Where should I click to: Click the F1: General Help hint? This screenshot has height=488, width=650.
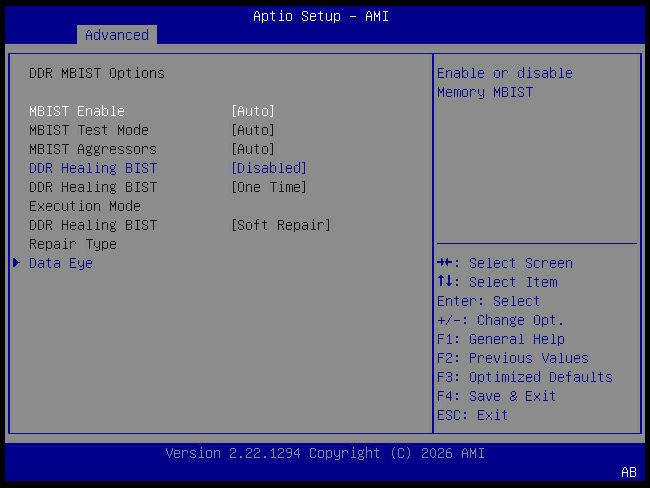[501, 339]
